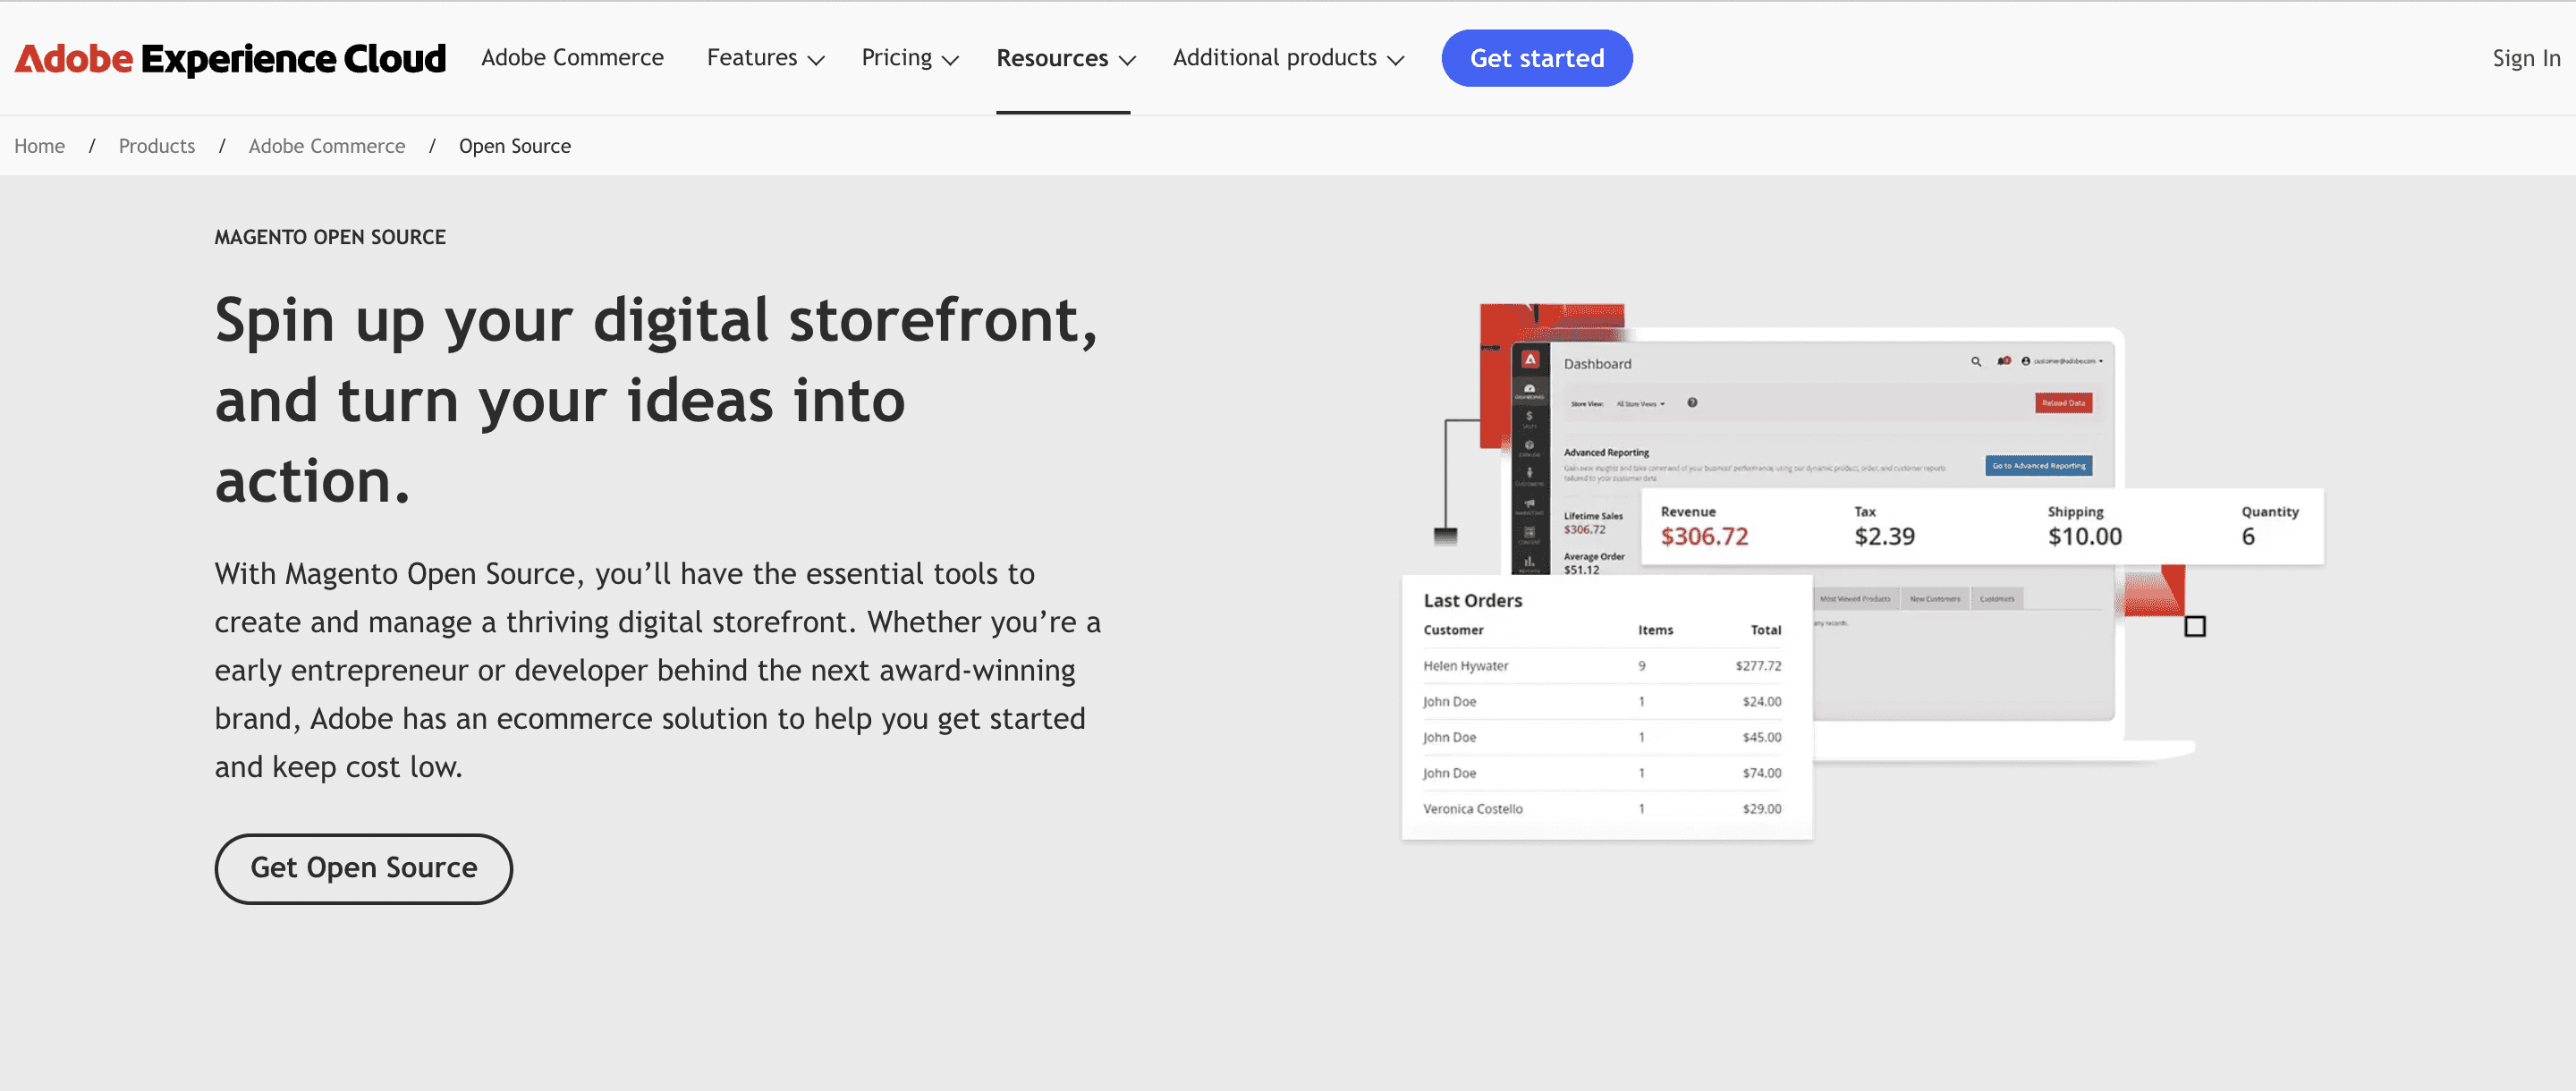Expand the Additional products dropdown
2576x1091 pixels.
(1288, 58)
